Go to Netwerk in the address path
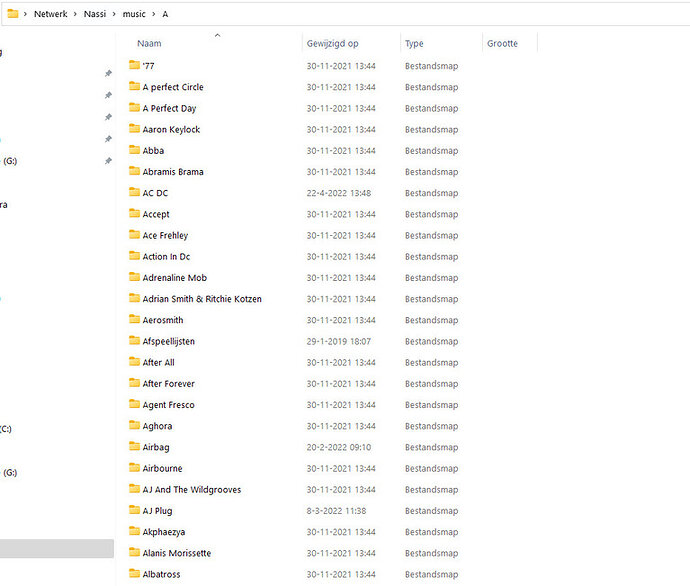Screen dimensions: 690x586 click(x=51, y=14)
